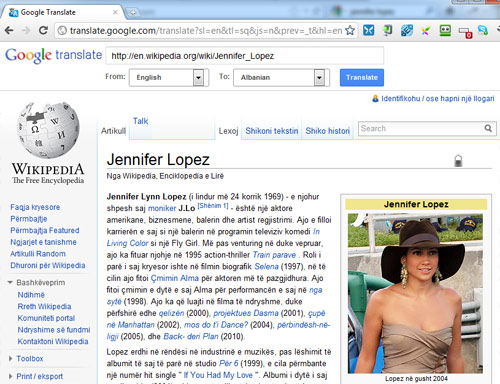Image resolution: width=500 pixels, height=384 pixels.
Task: Open the Talk tab
Action: [140, 121]
